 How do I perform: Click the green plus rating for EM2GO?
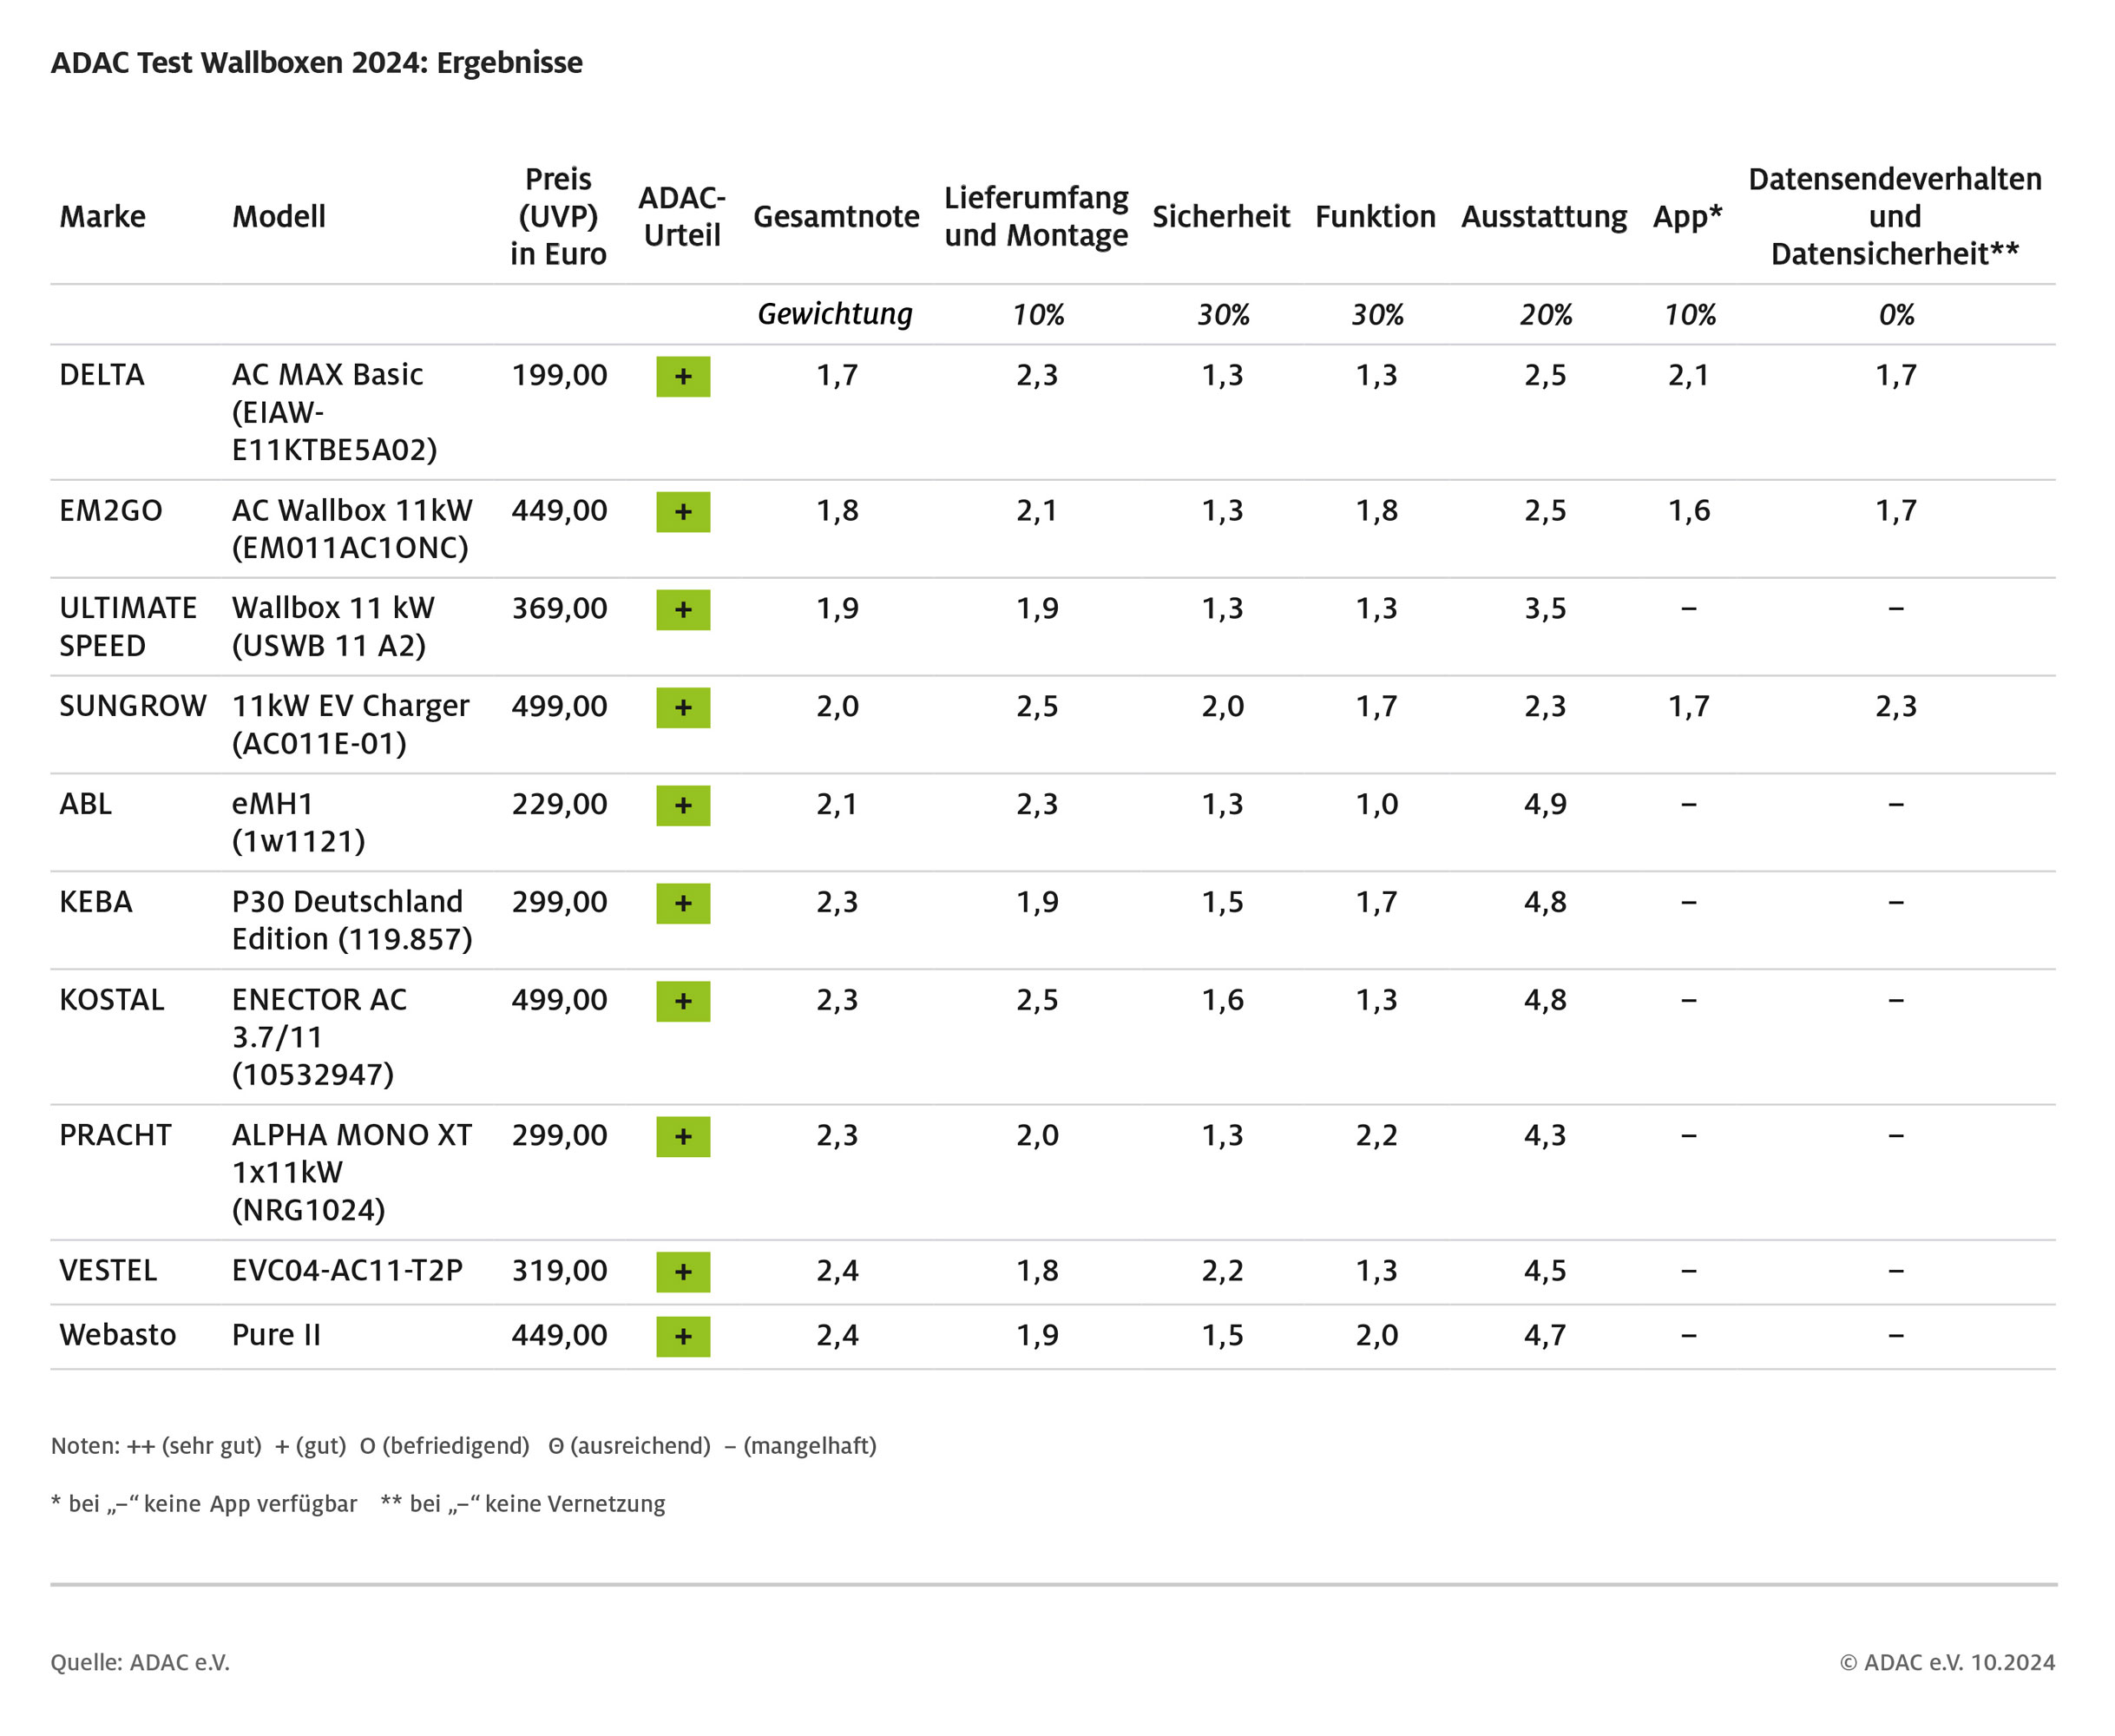tap(683, 512)
